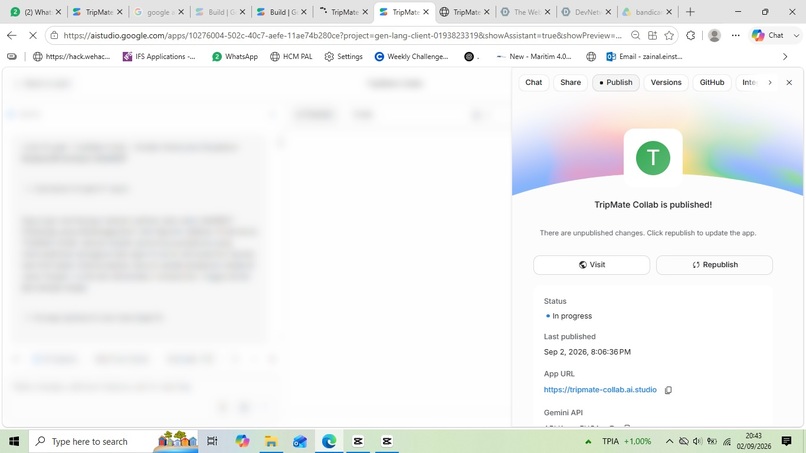806x453 pixels.
Task: Open the Email - zainal.einst bookmark
Action: point(644,57)
